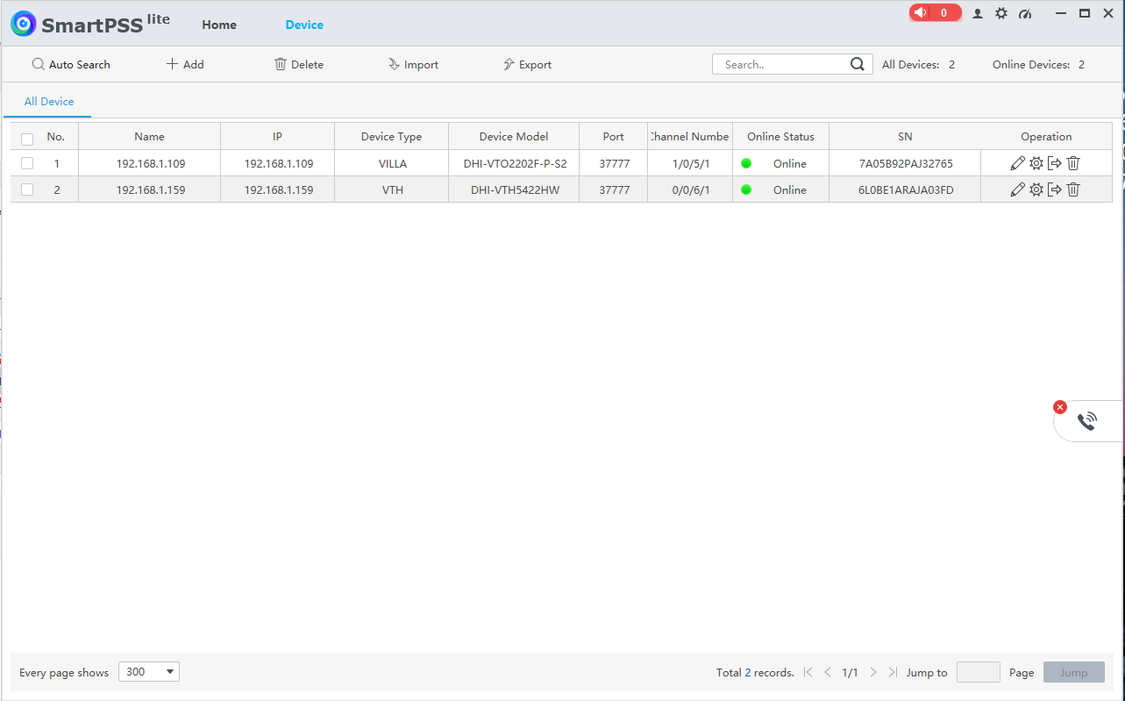Open device config gear for 192.168.1.109
This screenshot has height=701, width=1125.
[1036, 164]
